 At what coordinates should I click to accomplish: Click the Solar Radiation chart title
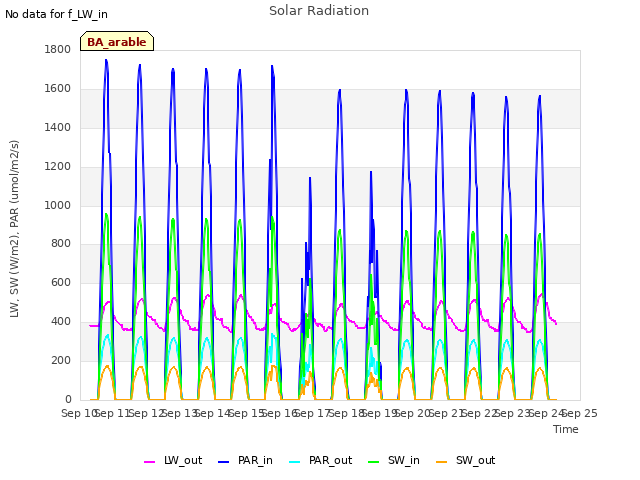click(x=319, y=11)
